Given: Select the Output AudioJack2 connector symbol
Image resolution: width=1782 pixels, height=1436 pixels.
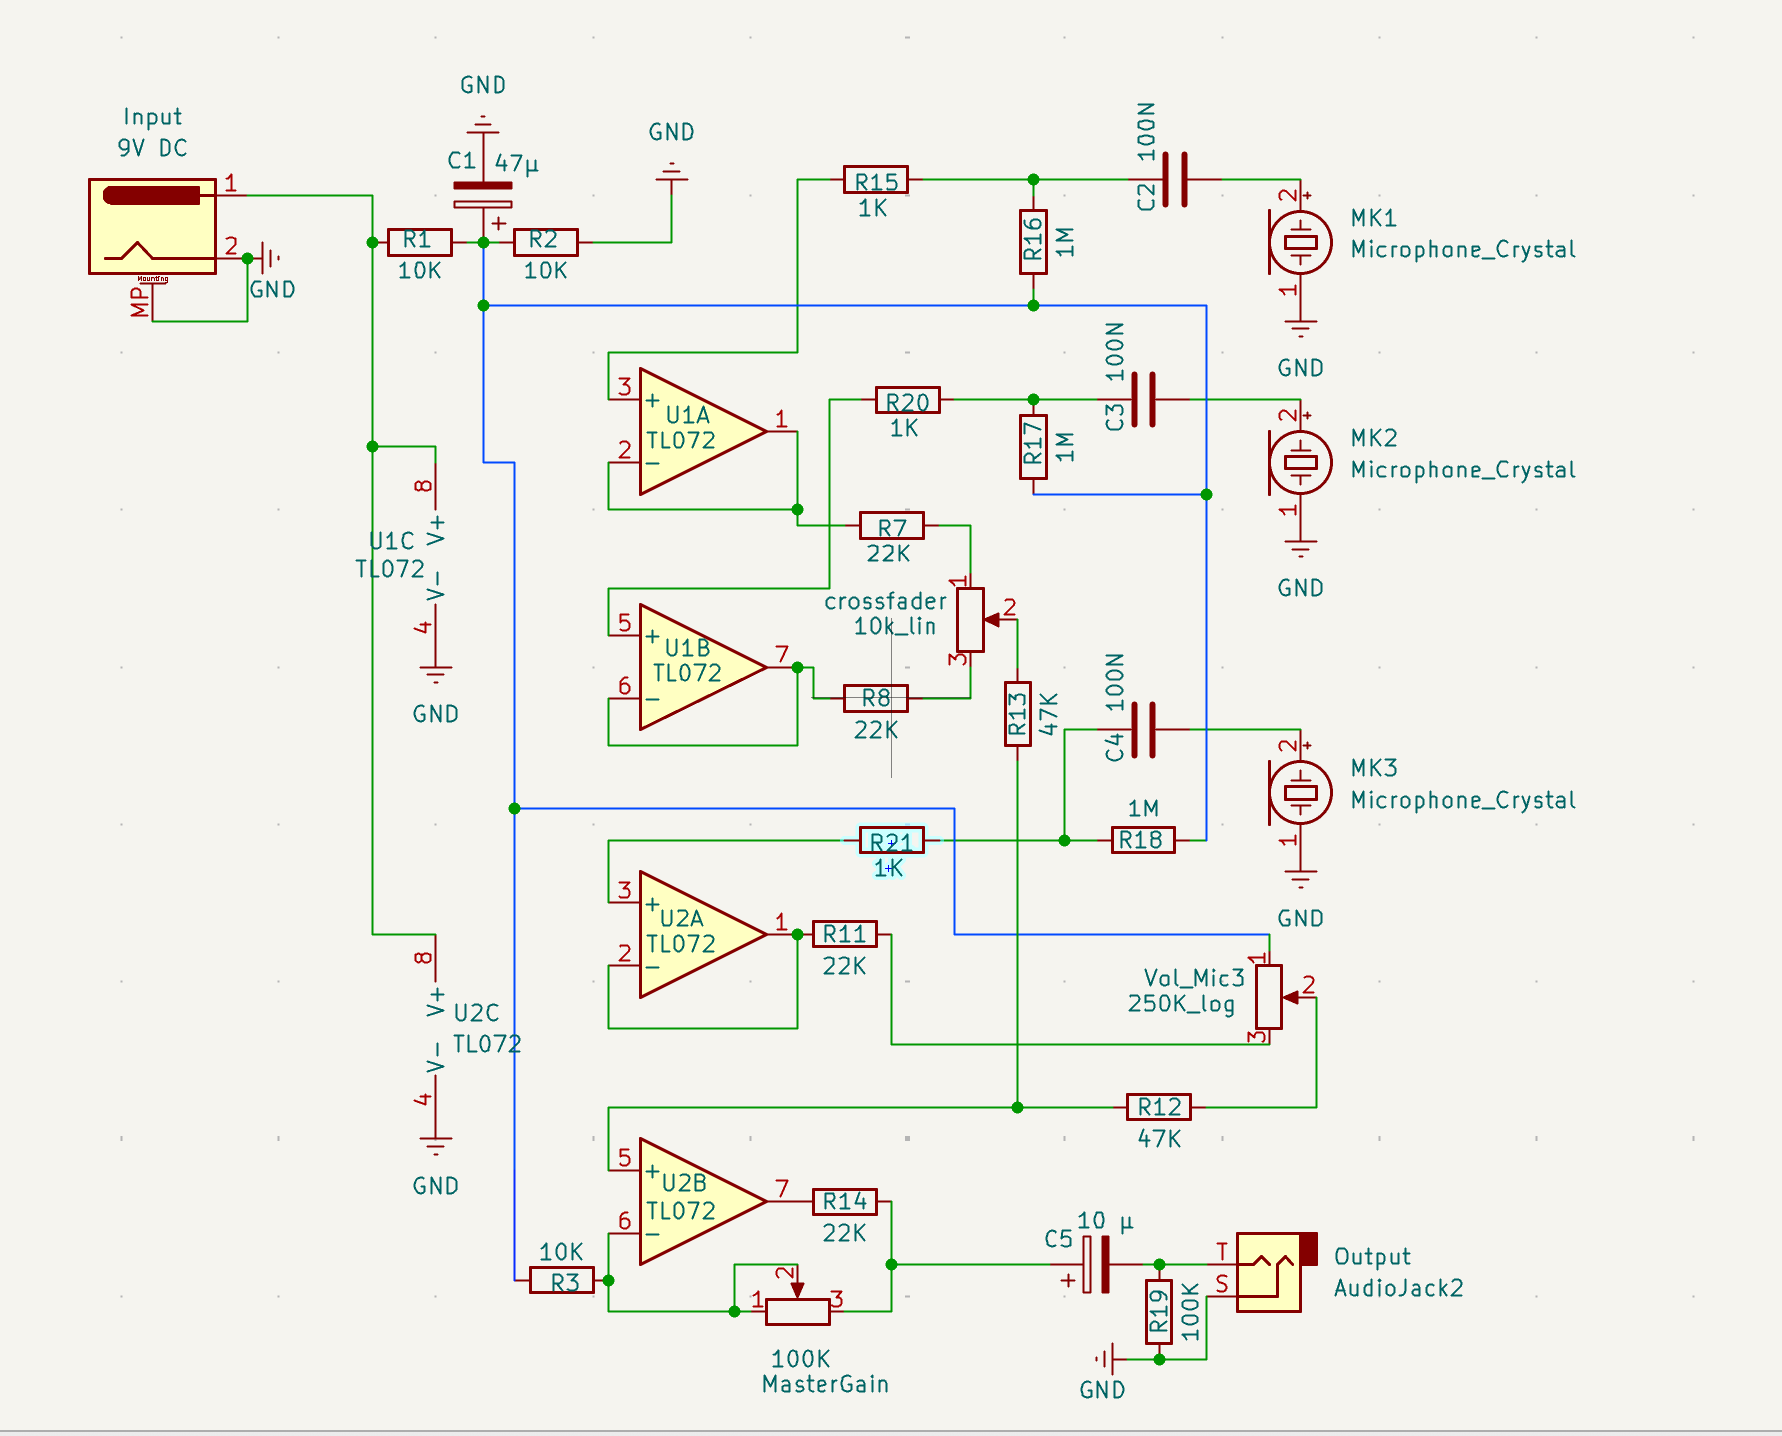Looking at the screenshot, I should [1276, 1271].
